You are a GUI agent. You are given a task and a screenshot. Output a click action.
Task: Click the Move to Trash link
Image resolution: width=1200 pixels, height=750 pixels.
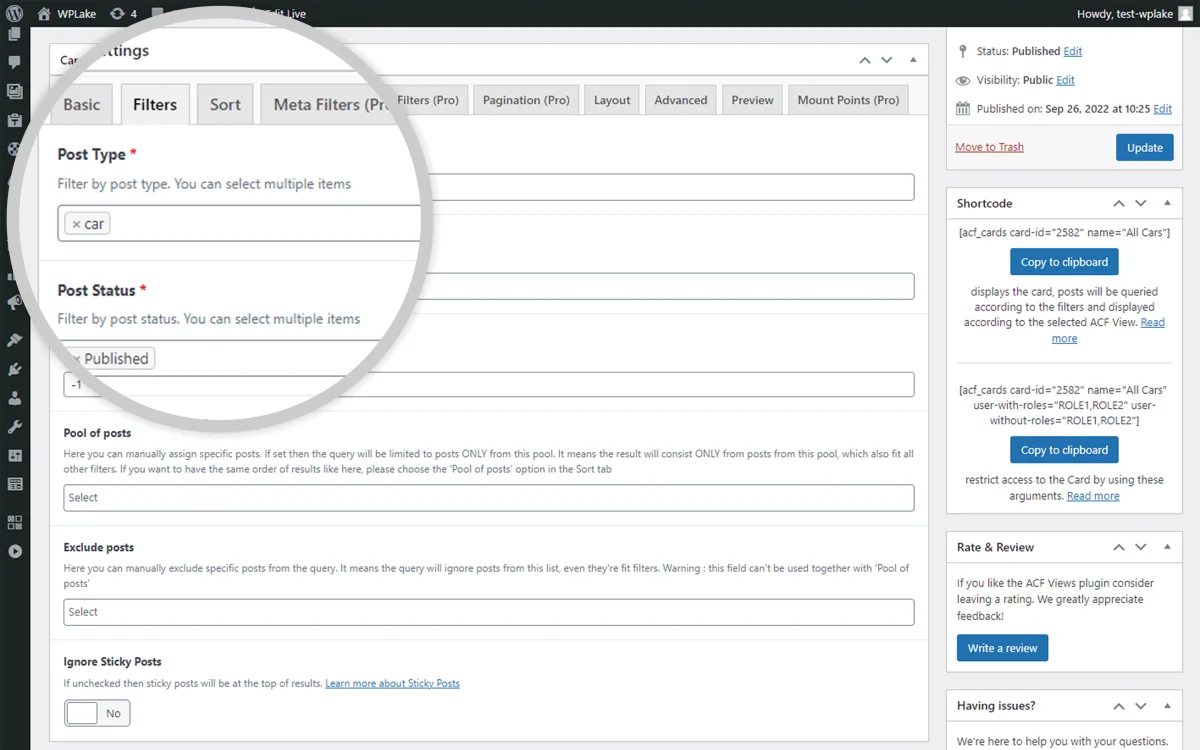point(989,147)
